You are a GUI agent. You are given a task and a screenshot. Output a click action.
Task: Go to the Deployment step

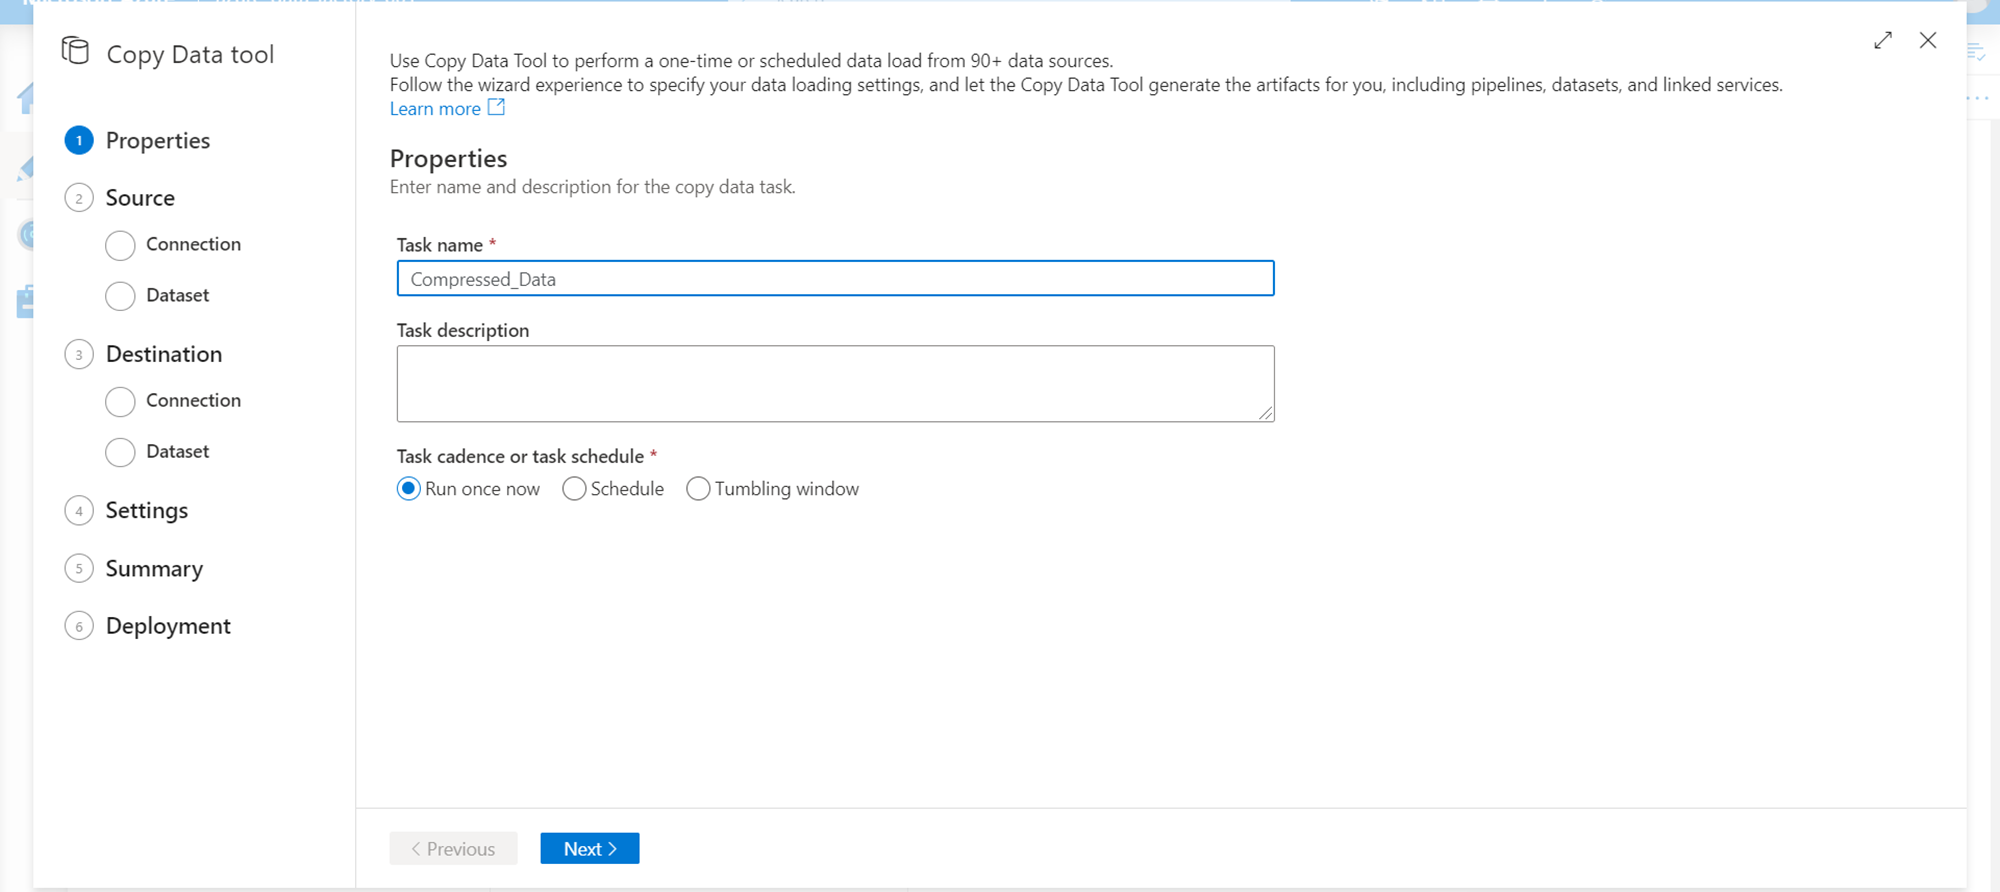(x=168, y=626)
